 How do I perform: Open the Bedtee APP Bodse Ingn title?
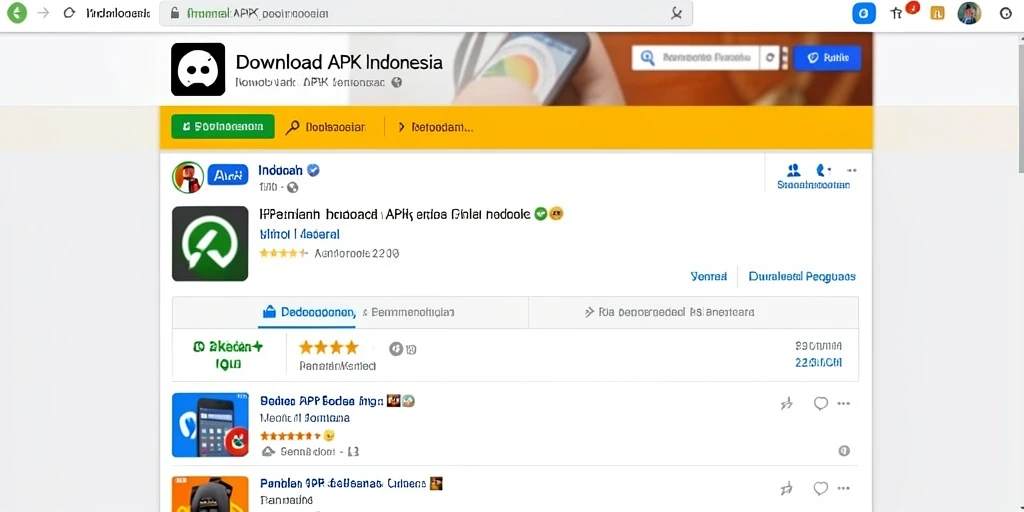pyautogui.click(x=321, y=401)
